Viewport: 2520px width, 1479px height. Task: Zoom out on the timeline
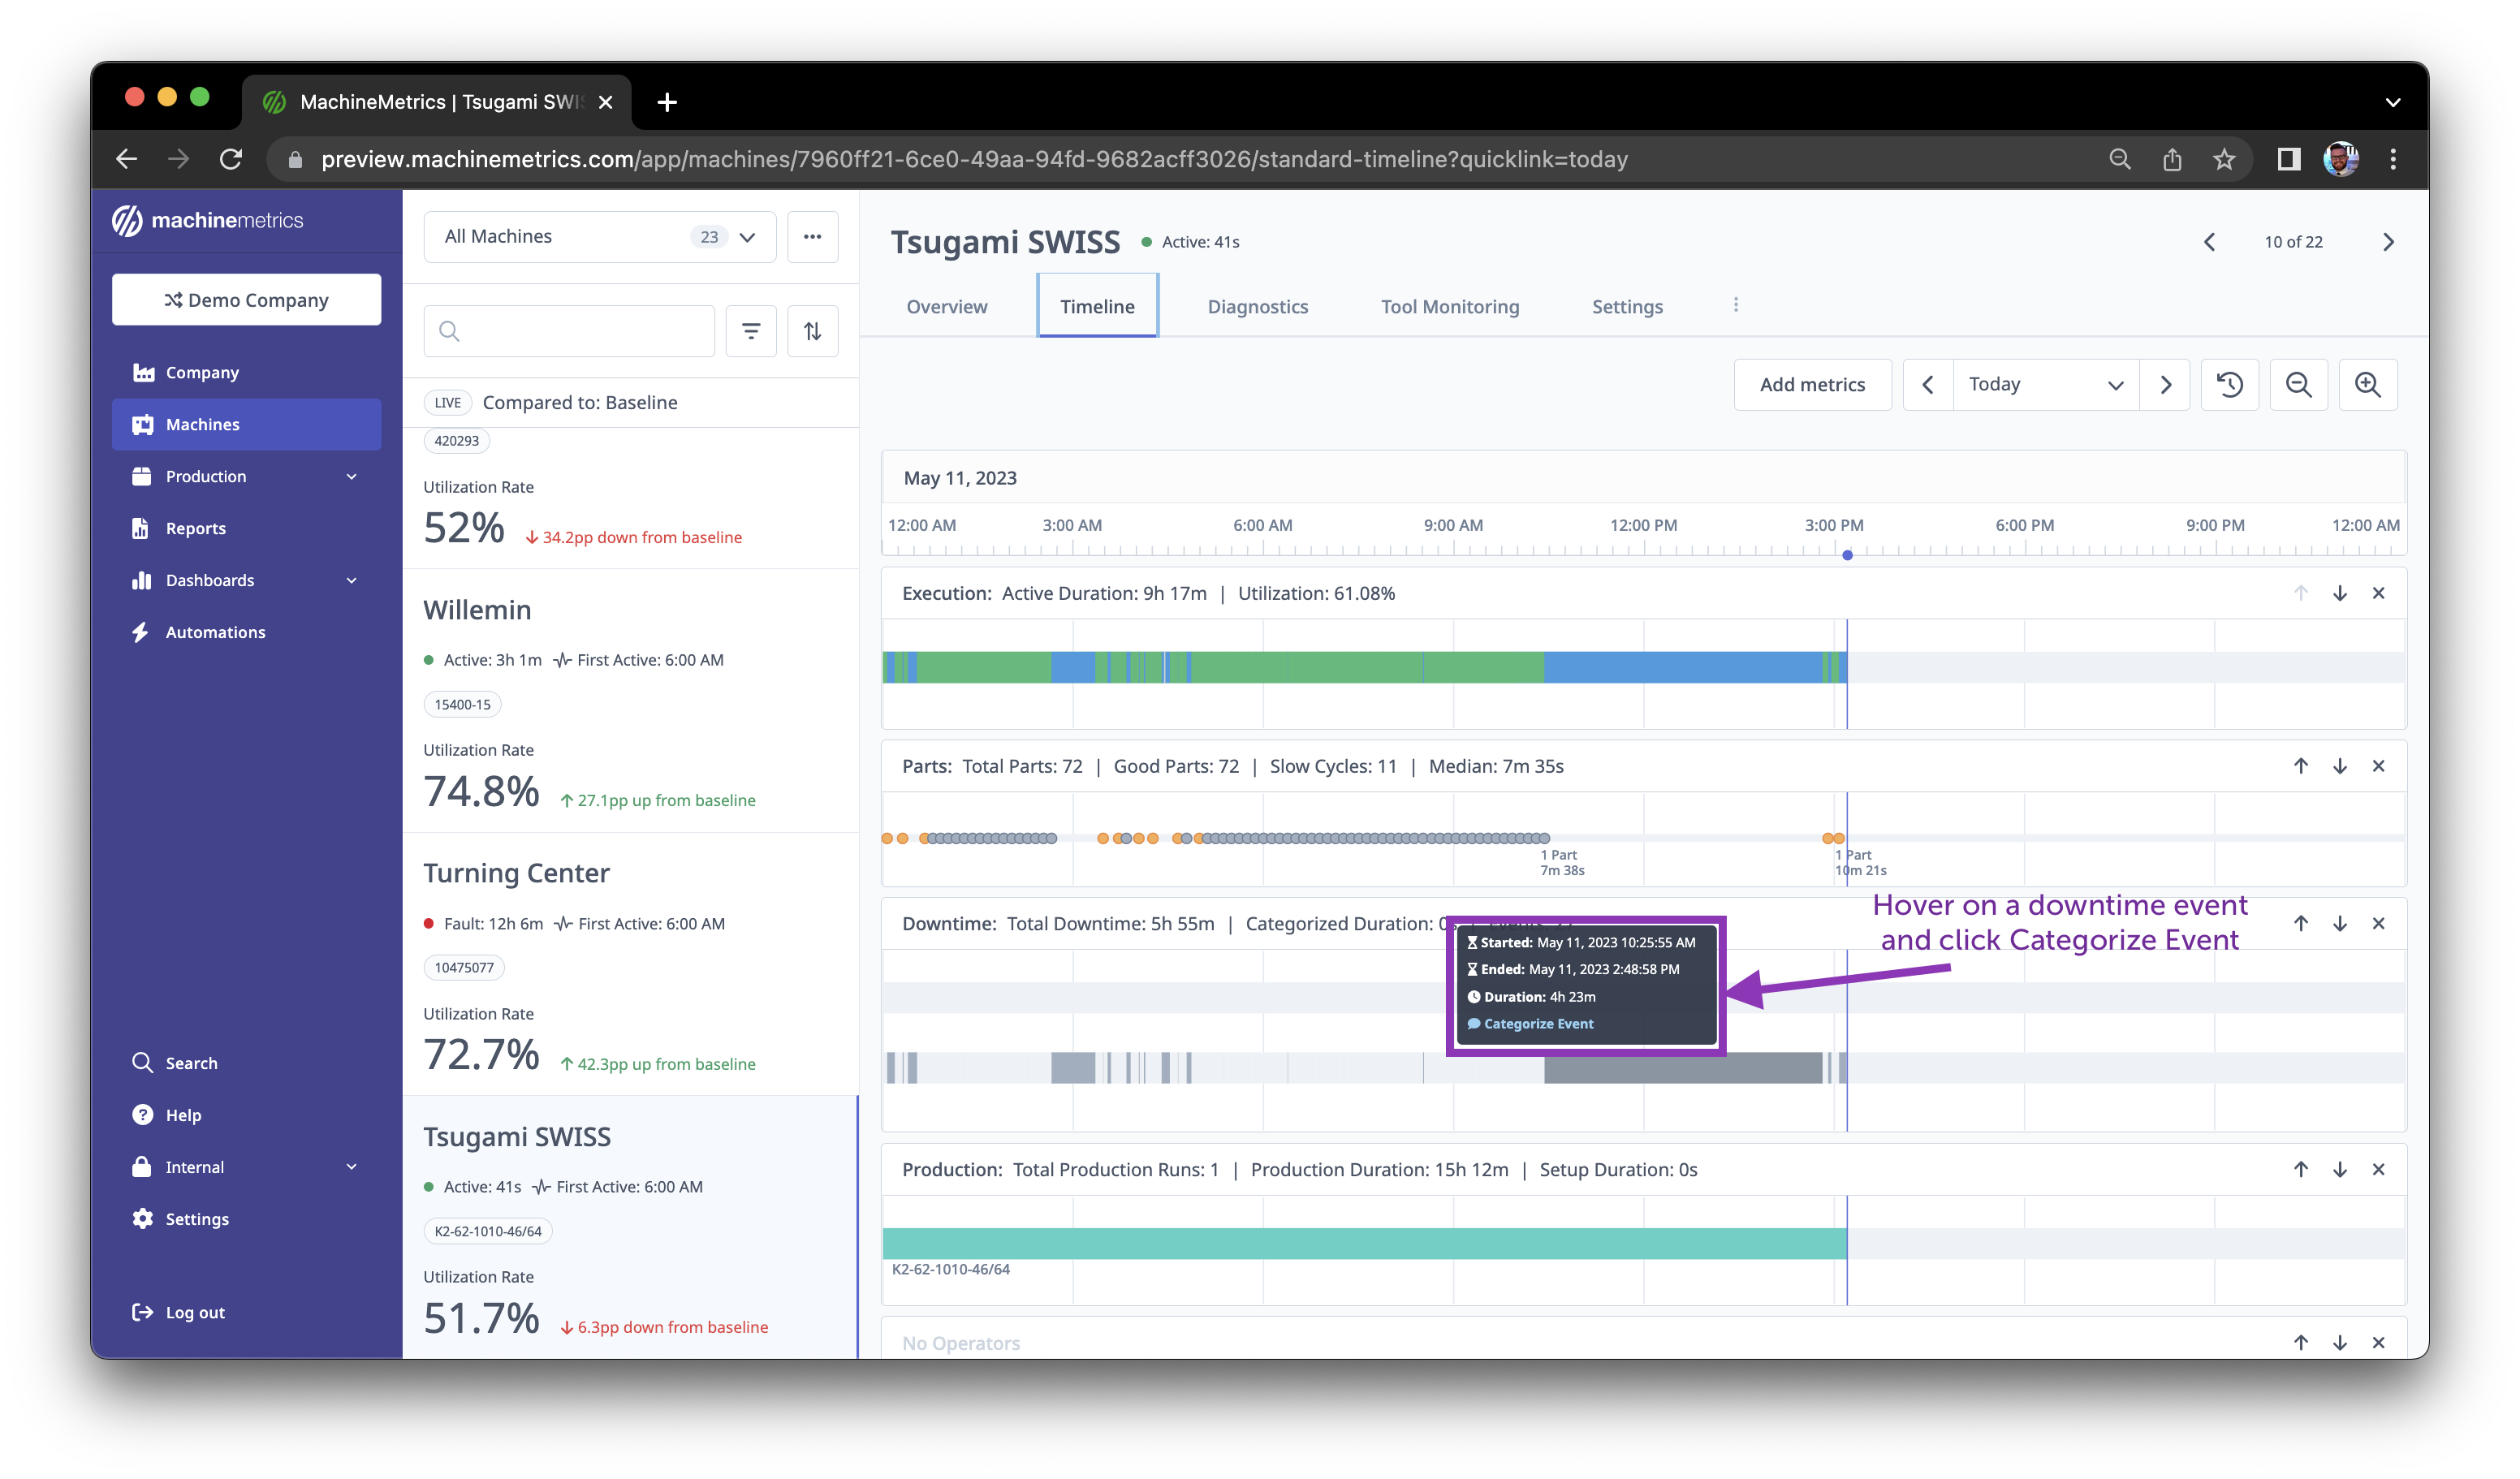pos(2298,384)
